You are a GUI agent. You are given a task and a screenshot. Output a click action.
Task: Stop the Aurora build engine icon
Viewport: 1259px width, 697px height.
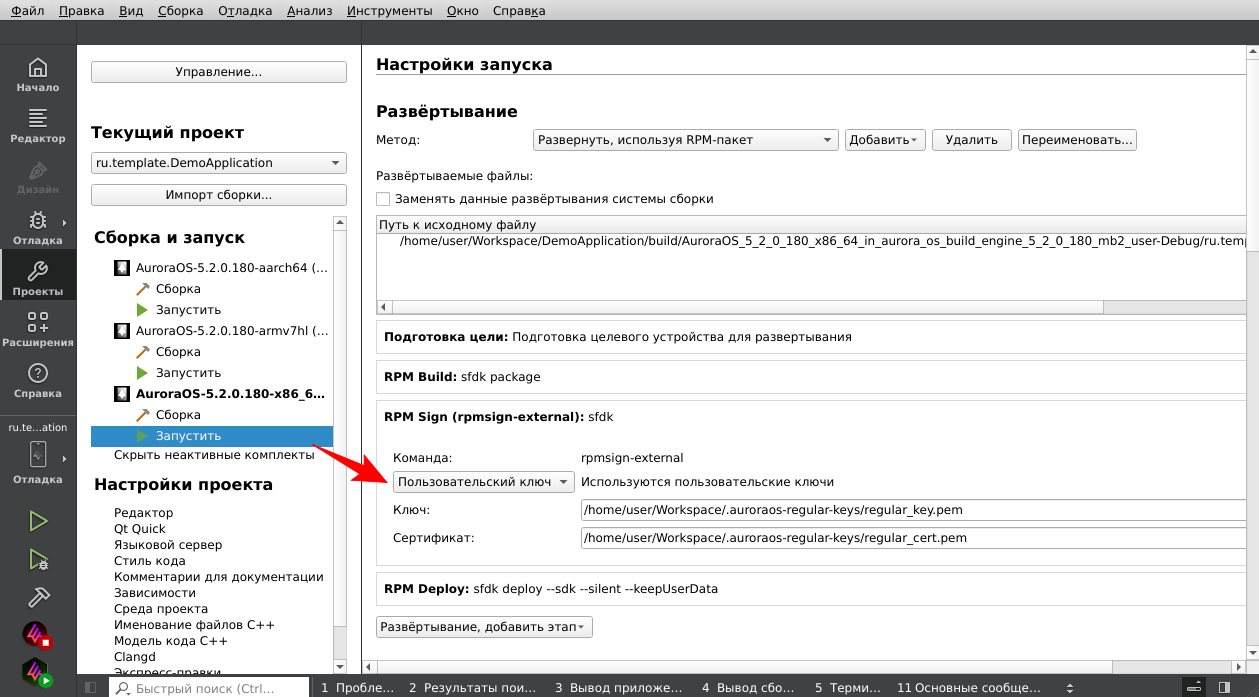point(38,635)
